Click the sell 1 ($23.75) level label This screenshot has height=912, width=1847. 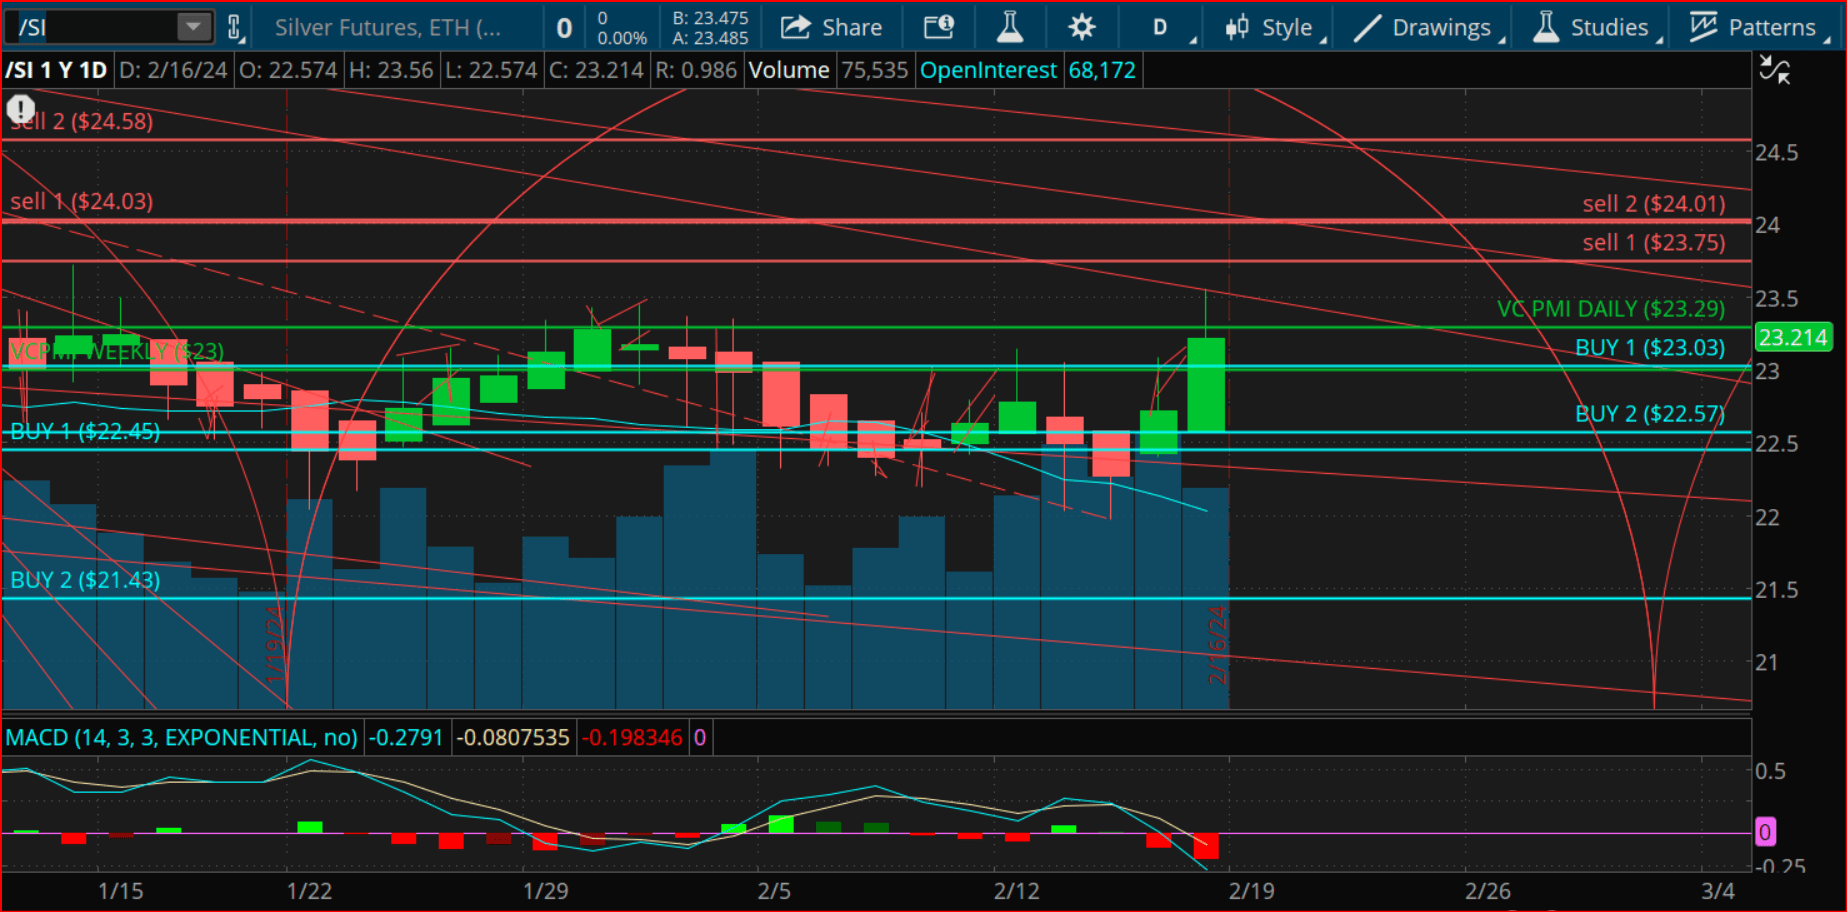coord(1654,243)
